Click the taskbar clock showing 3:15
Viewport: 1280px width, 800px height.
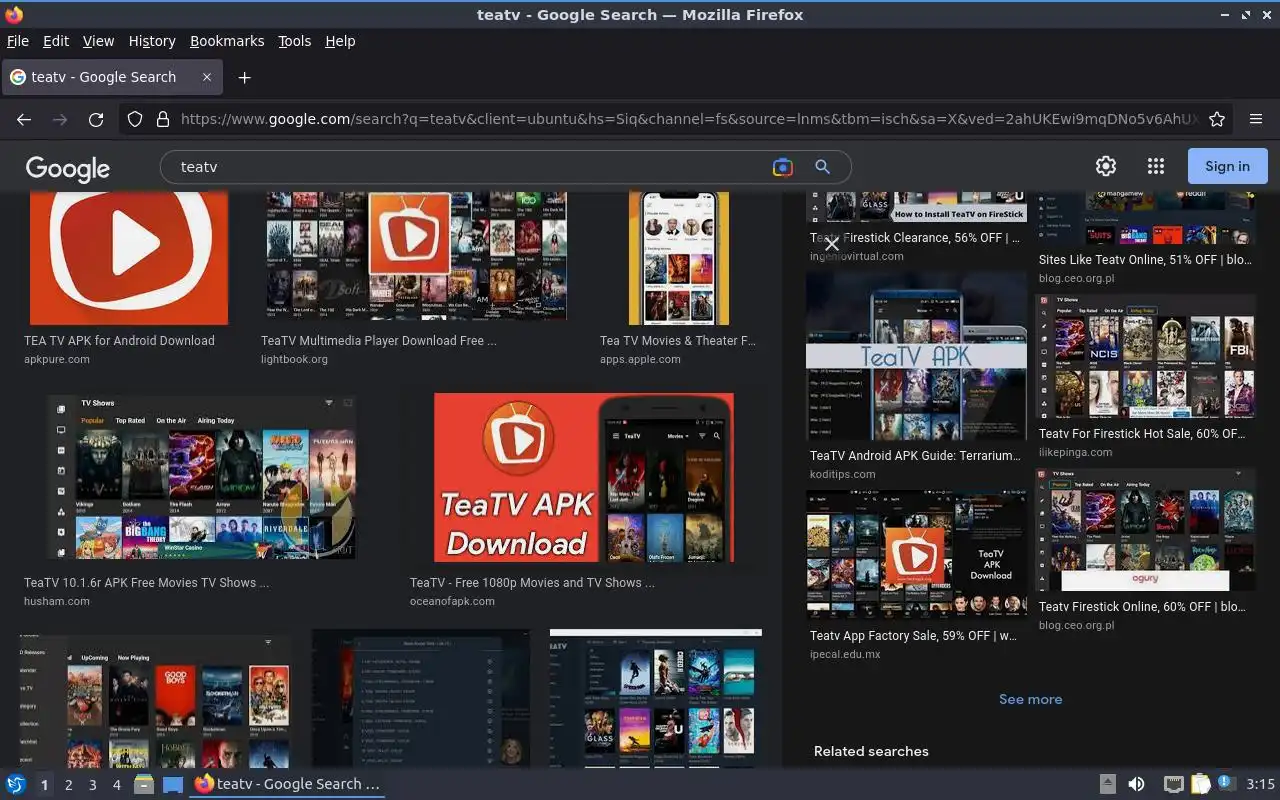coord(1260,784)
